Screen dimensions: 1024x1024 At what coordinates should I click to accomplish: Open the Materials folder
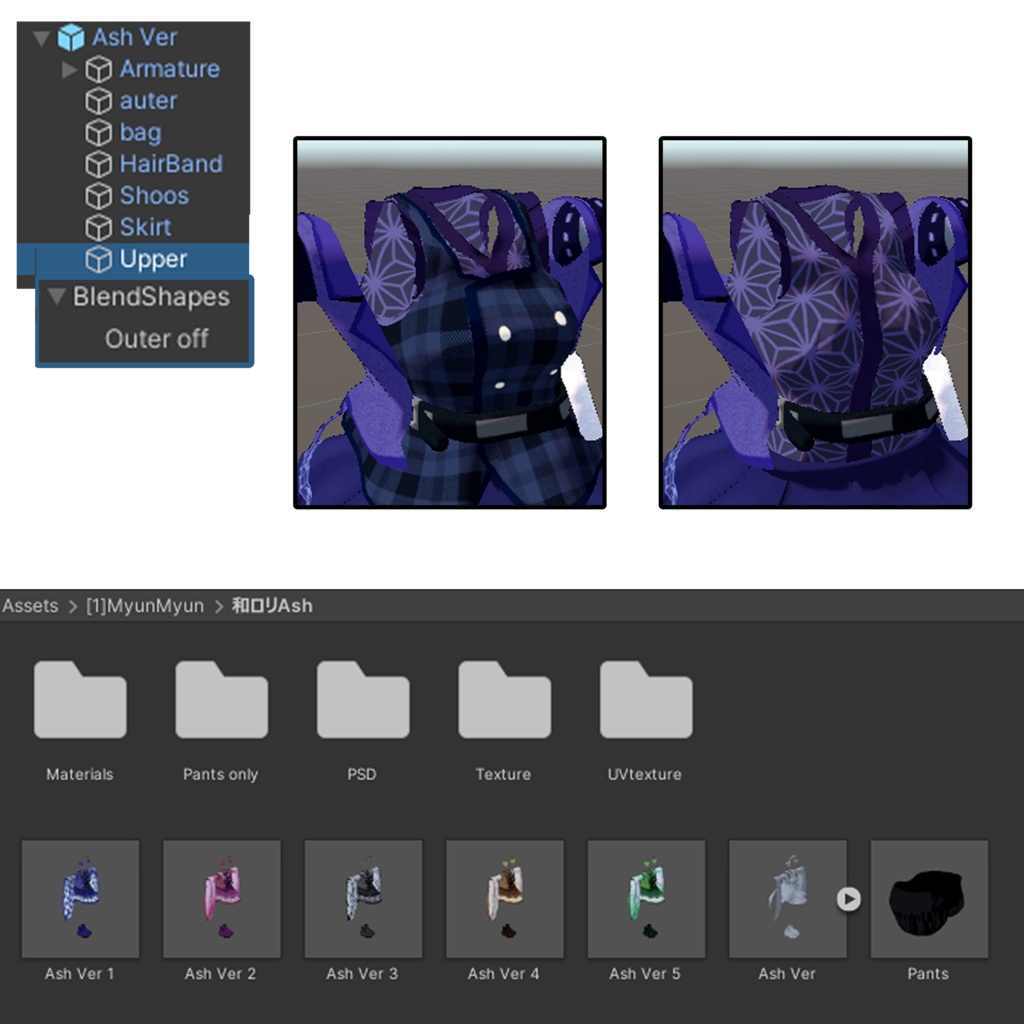80,699
